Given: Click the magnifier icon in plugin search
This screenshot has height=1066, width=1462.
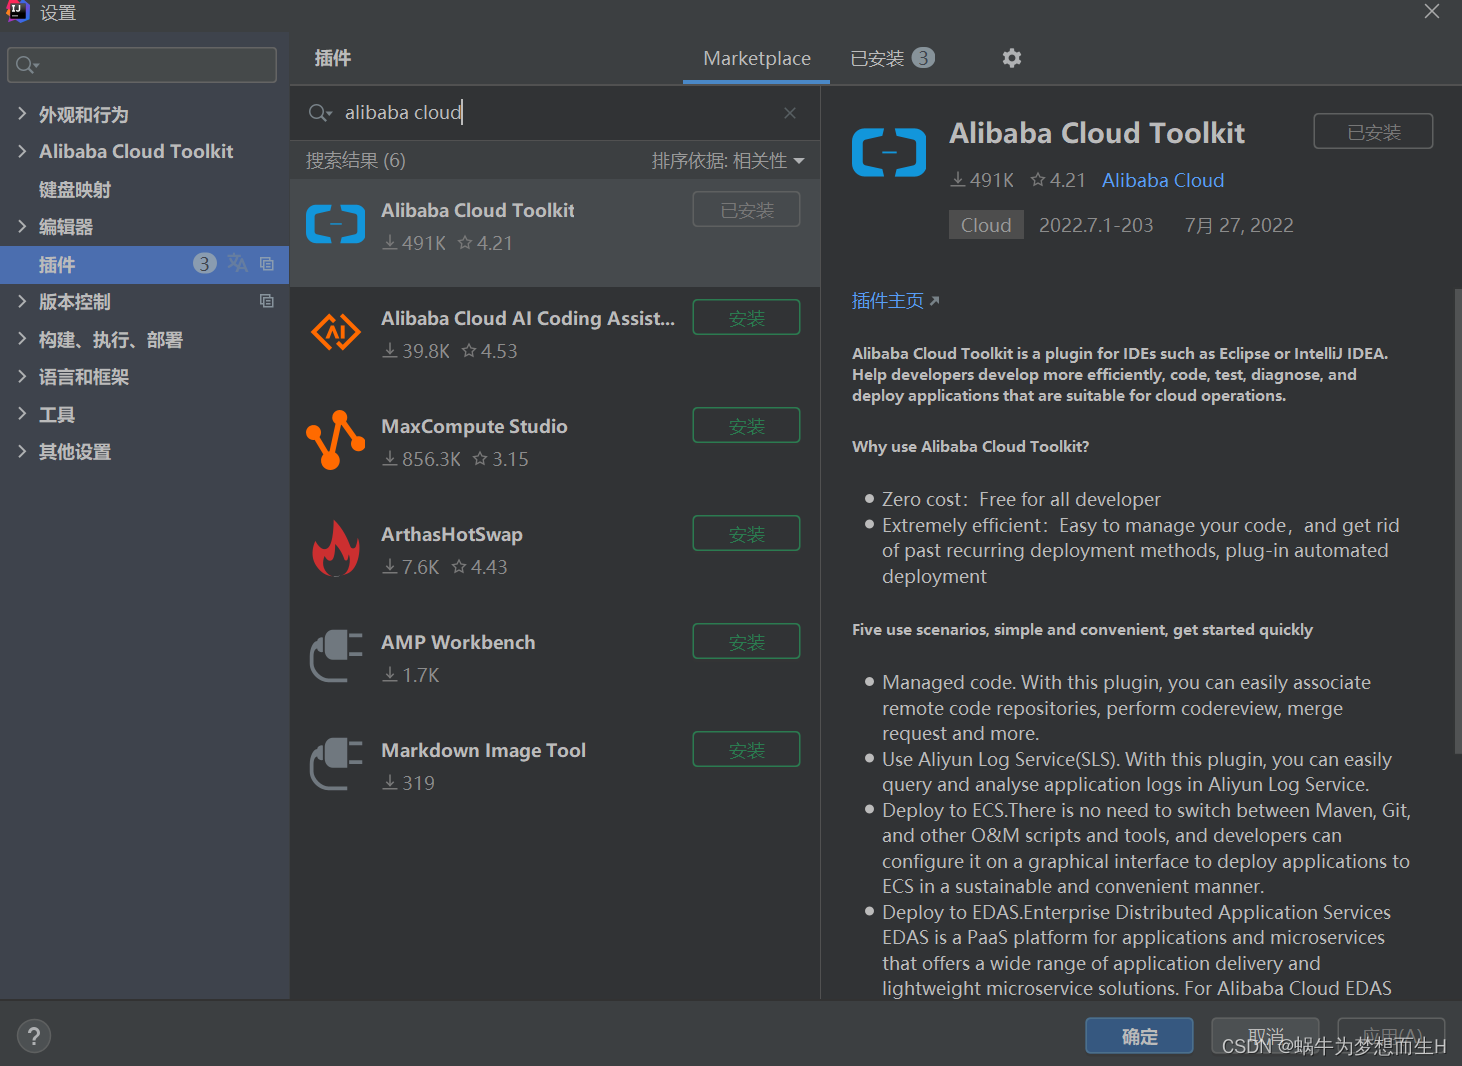Looking at the screenshot, I should pyautogui.click(x=319, y=113).
